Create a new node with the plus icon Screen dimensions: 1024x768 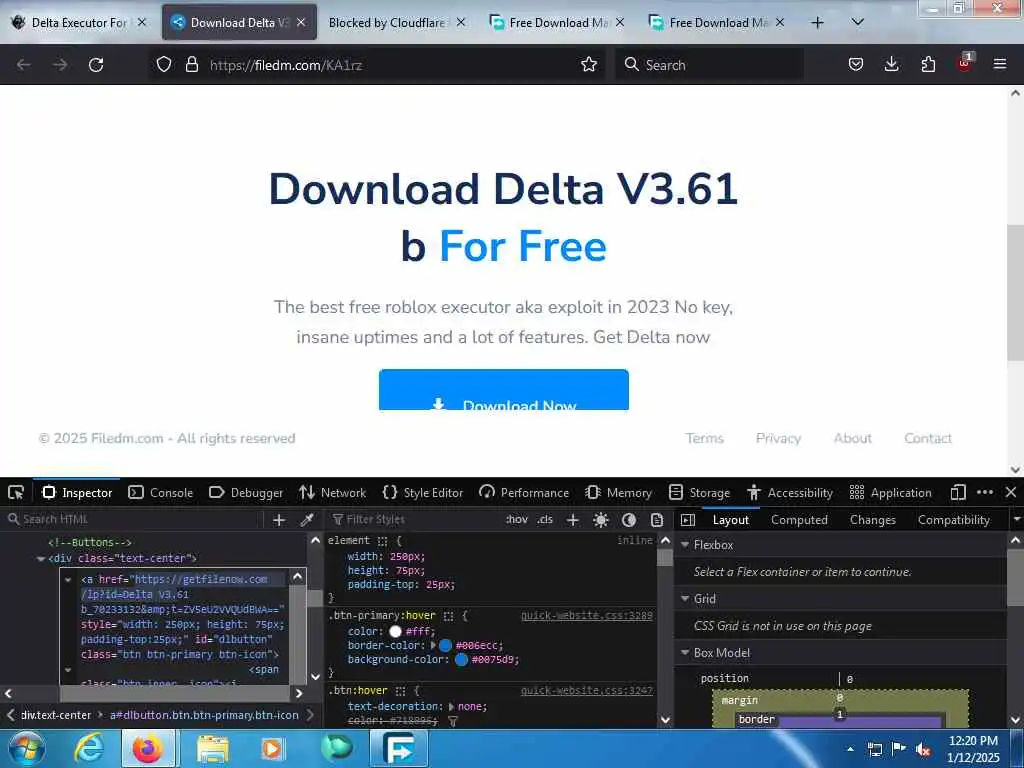click(x=279, y=520)
